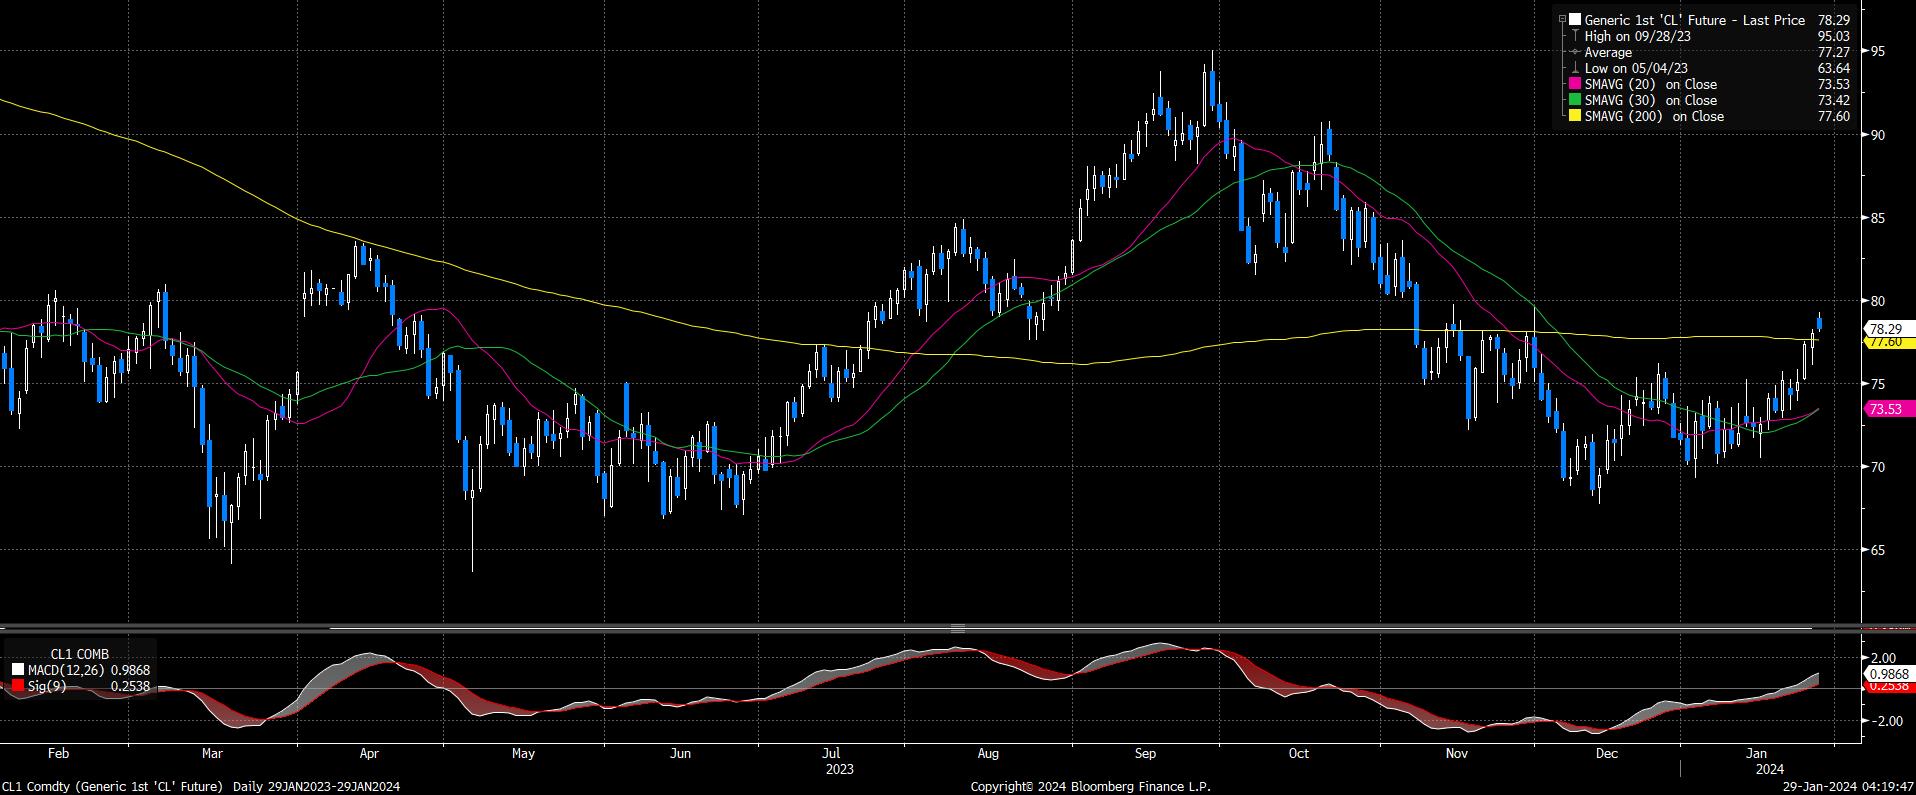Image resolution: width=1916 pixels, height=795 pixels.
Task: Click the 2.00 MACD axis label
Action: coord(1883,658)
